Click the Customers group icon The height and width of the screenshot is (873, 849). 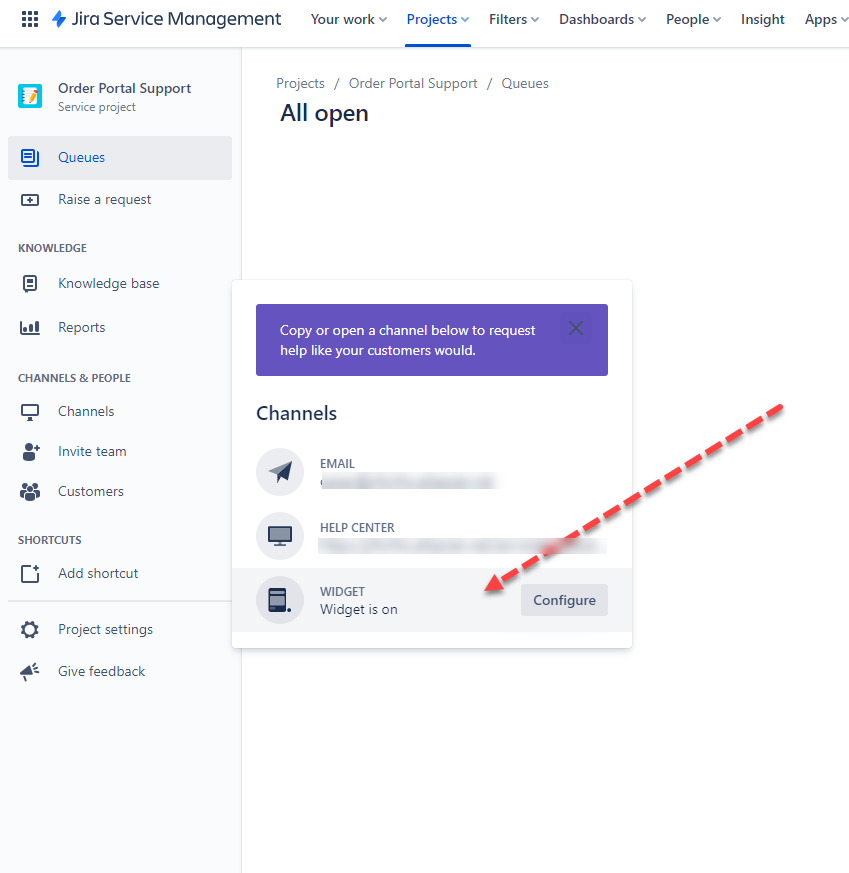(30, 492)
